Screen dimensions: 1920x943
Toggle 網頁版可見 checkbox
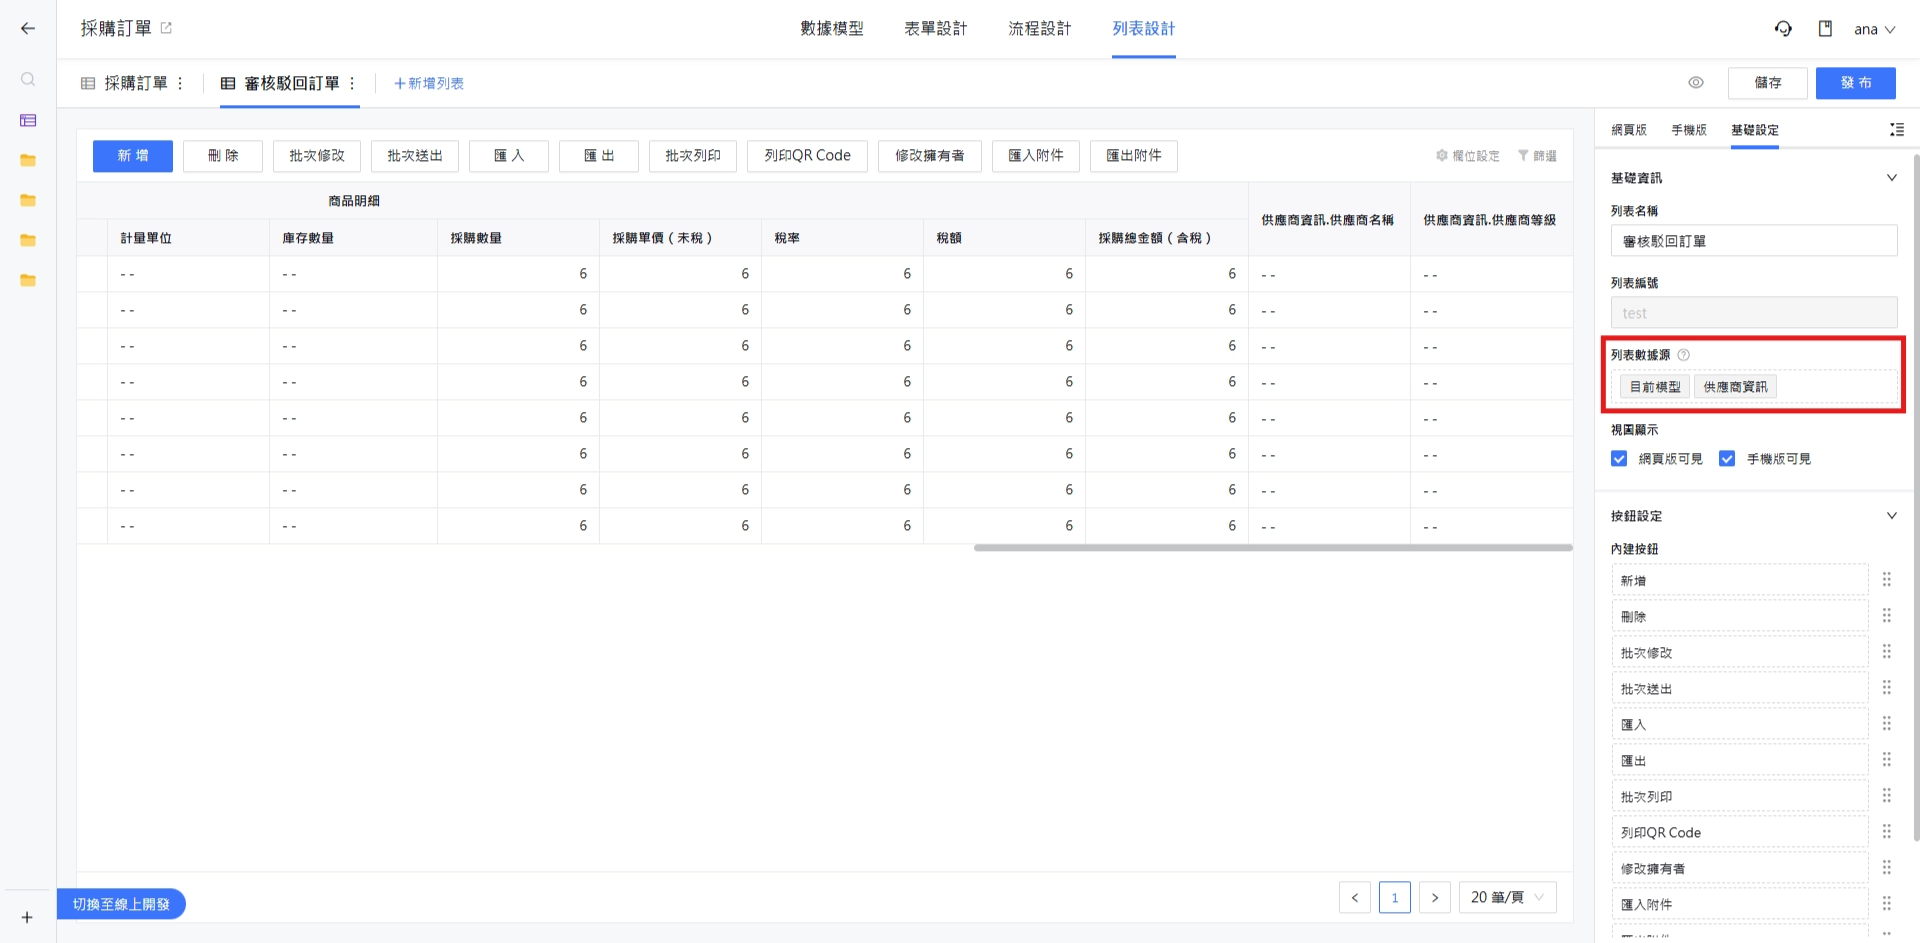(1619, 459)
